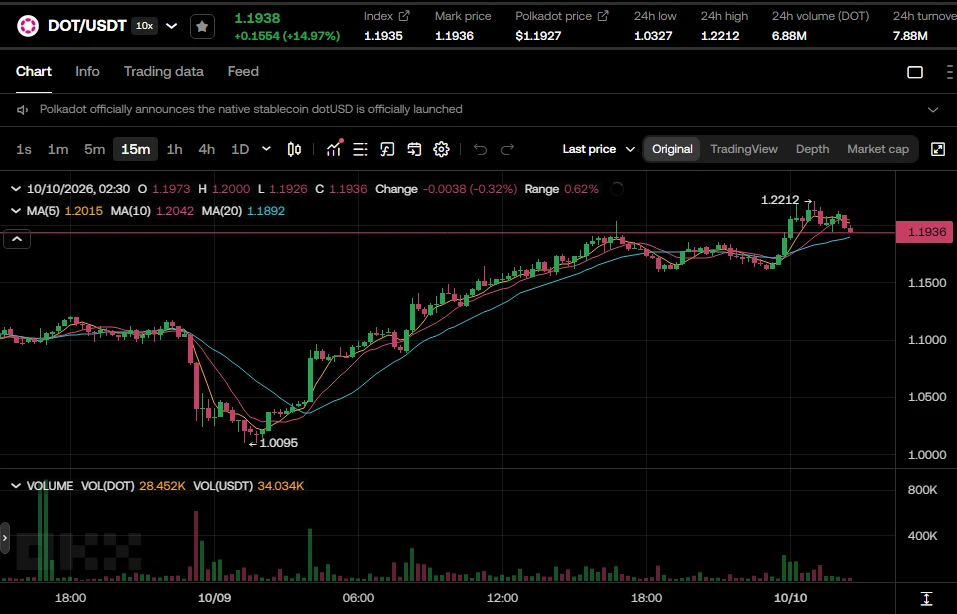Image resolution: width=957 pixels, height=614 pixels.
Task: Switch to the TradingView chart
Action: point(744,149)
